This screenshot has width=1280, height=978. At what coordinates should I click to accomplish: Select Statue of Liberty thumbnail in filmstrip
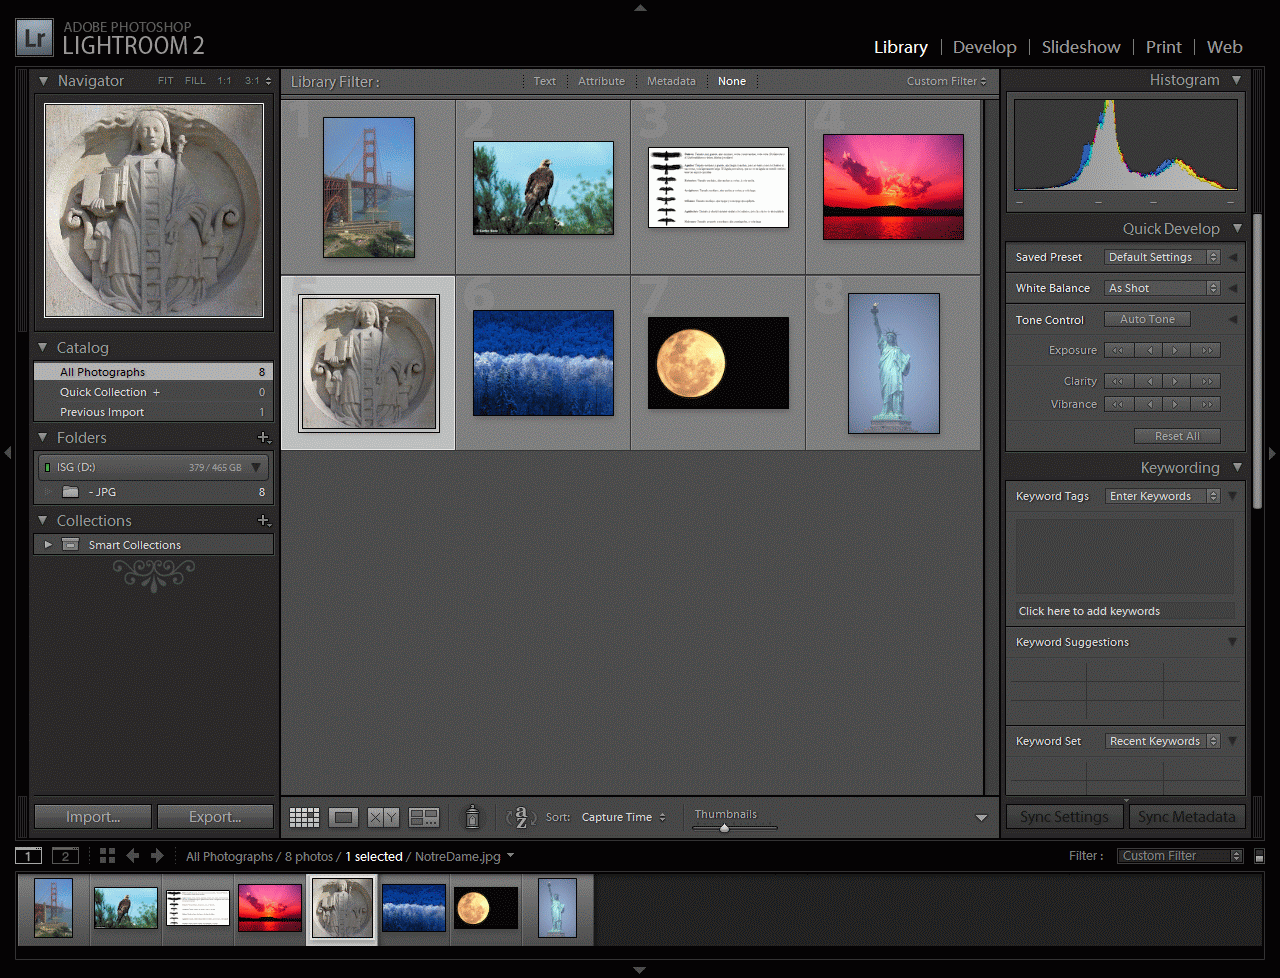click(x=558, y=908)
